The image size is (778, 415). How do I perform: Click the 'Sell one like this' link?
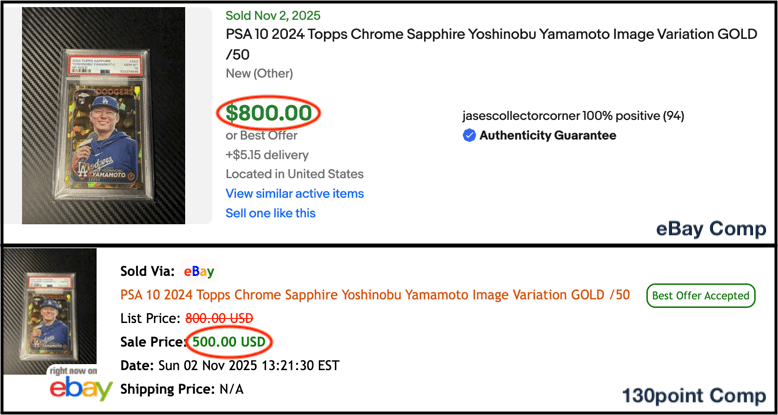click(x=270, y=213)
